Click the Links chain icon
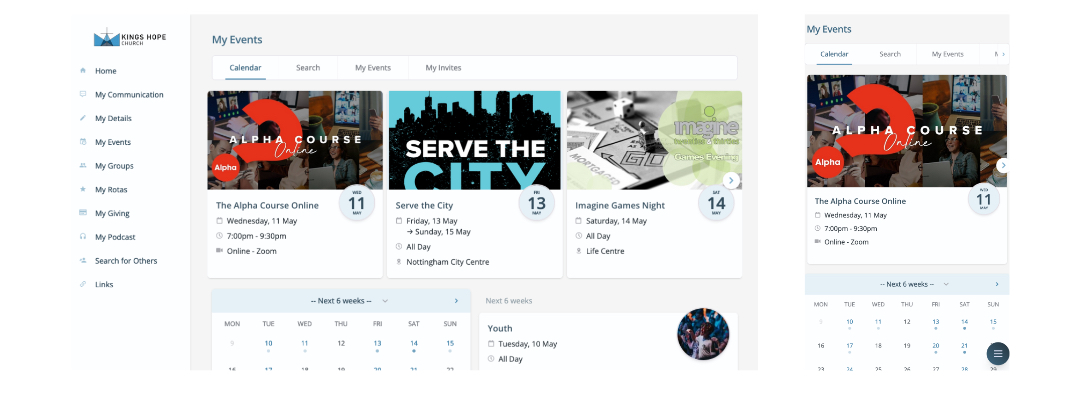The image size is (1080, 407). click(83, 284)
